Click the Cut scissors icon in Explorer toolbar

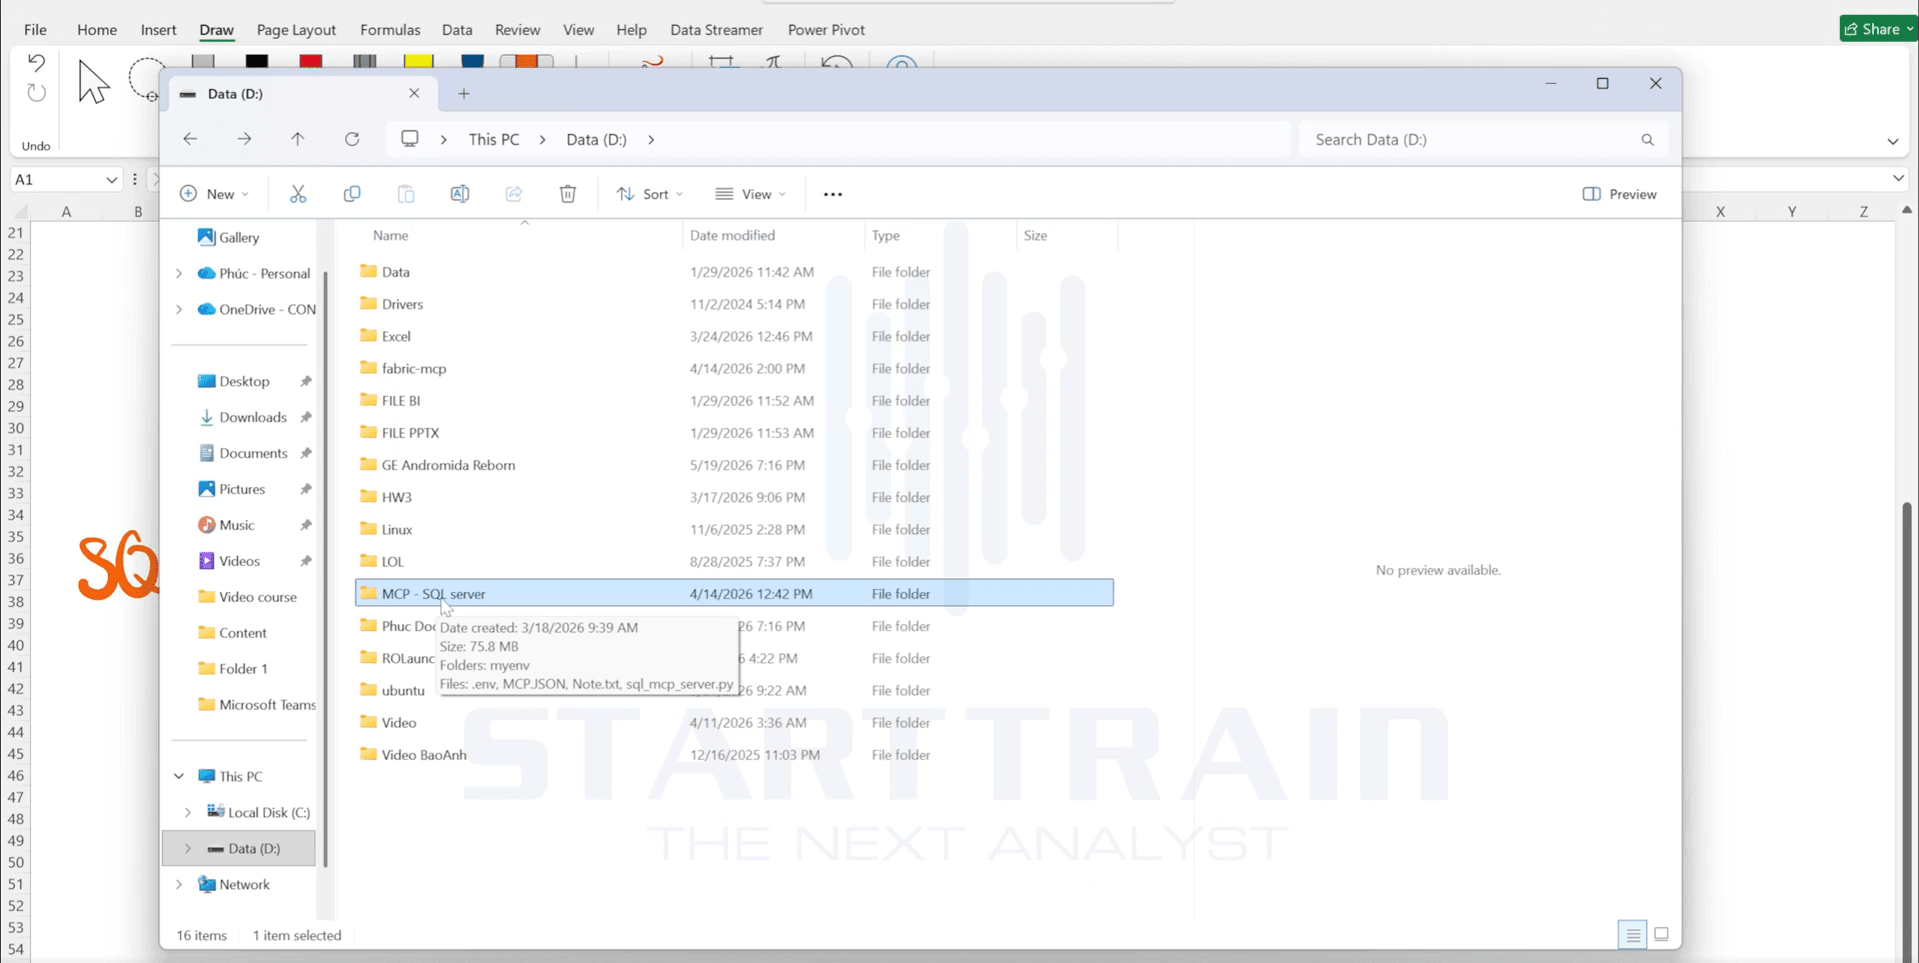tap(298, 194)
